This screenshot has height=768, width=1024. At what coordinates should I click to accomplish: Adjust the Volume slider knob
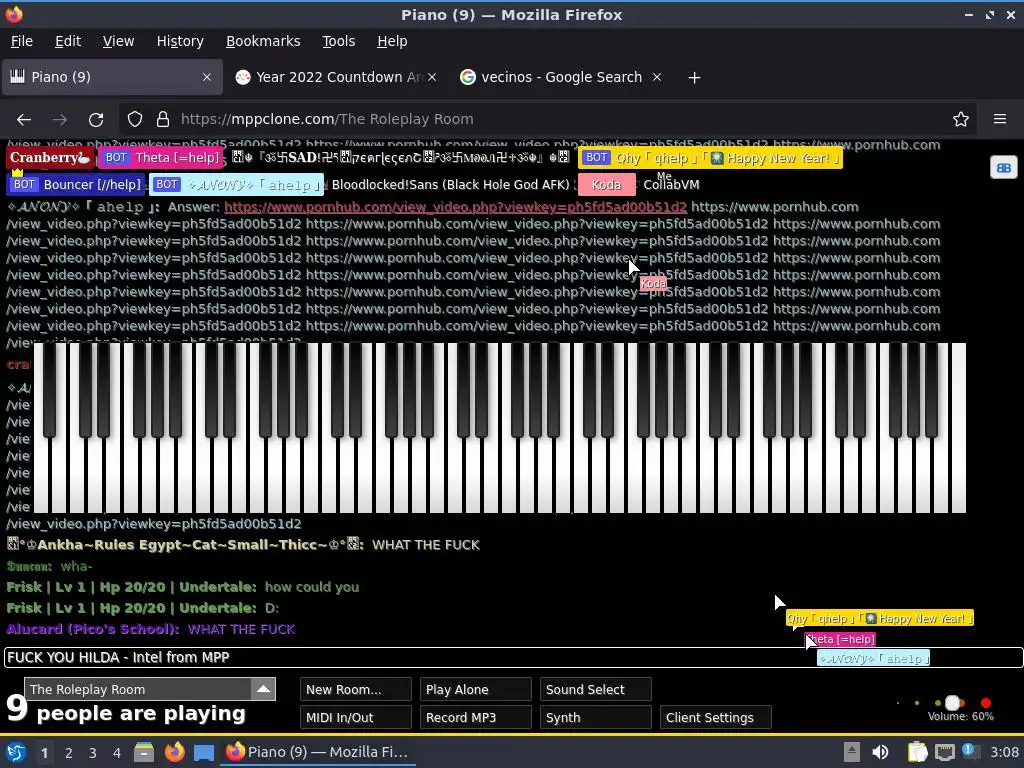[x=953, y=703]
